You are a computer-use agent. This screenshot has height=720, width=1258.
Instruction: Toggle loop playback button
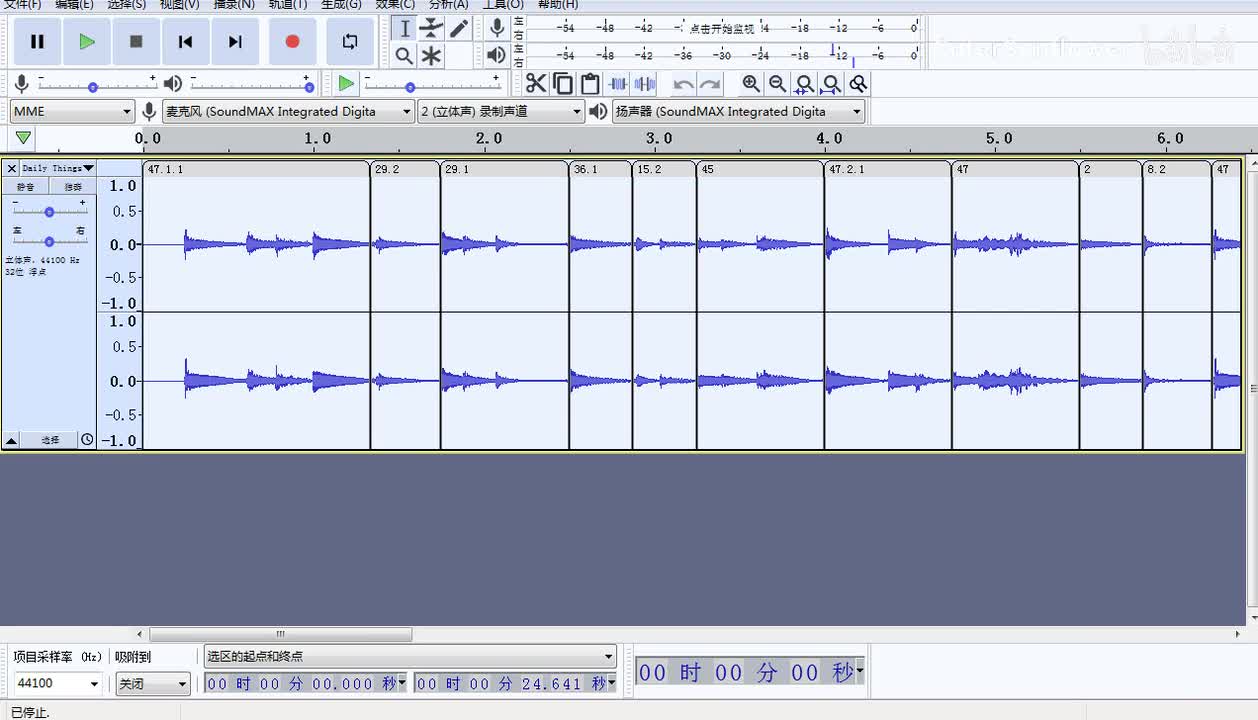[350, 41]
